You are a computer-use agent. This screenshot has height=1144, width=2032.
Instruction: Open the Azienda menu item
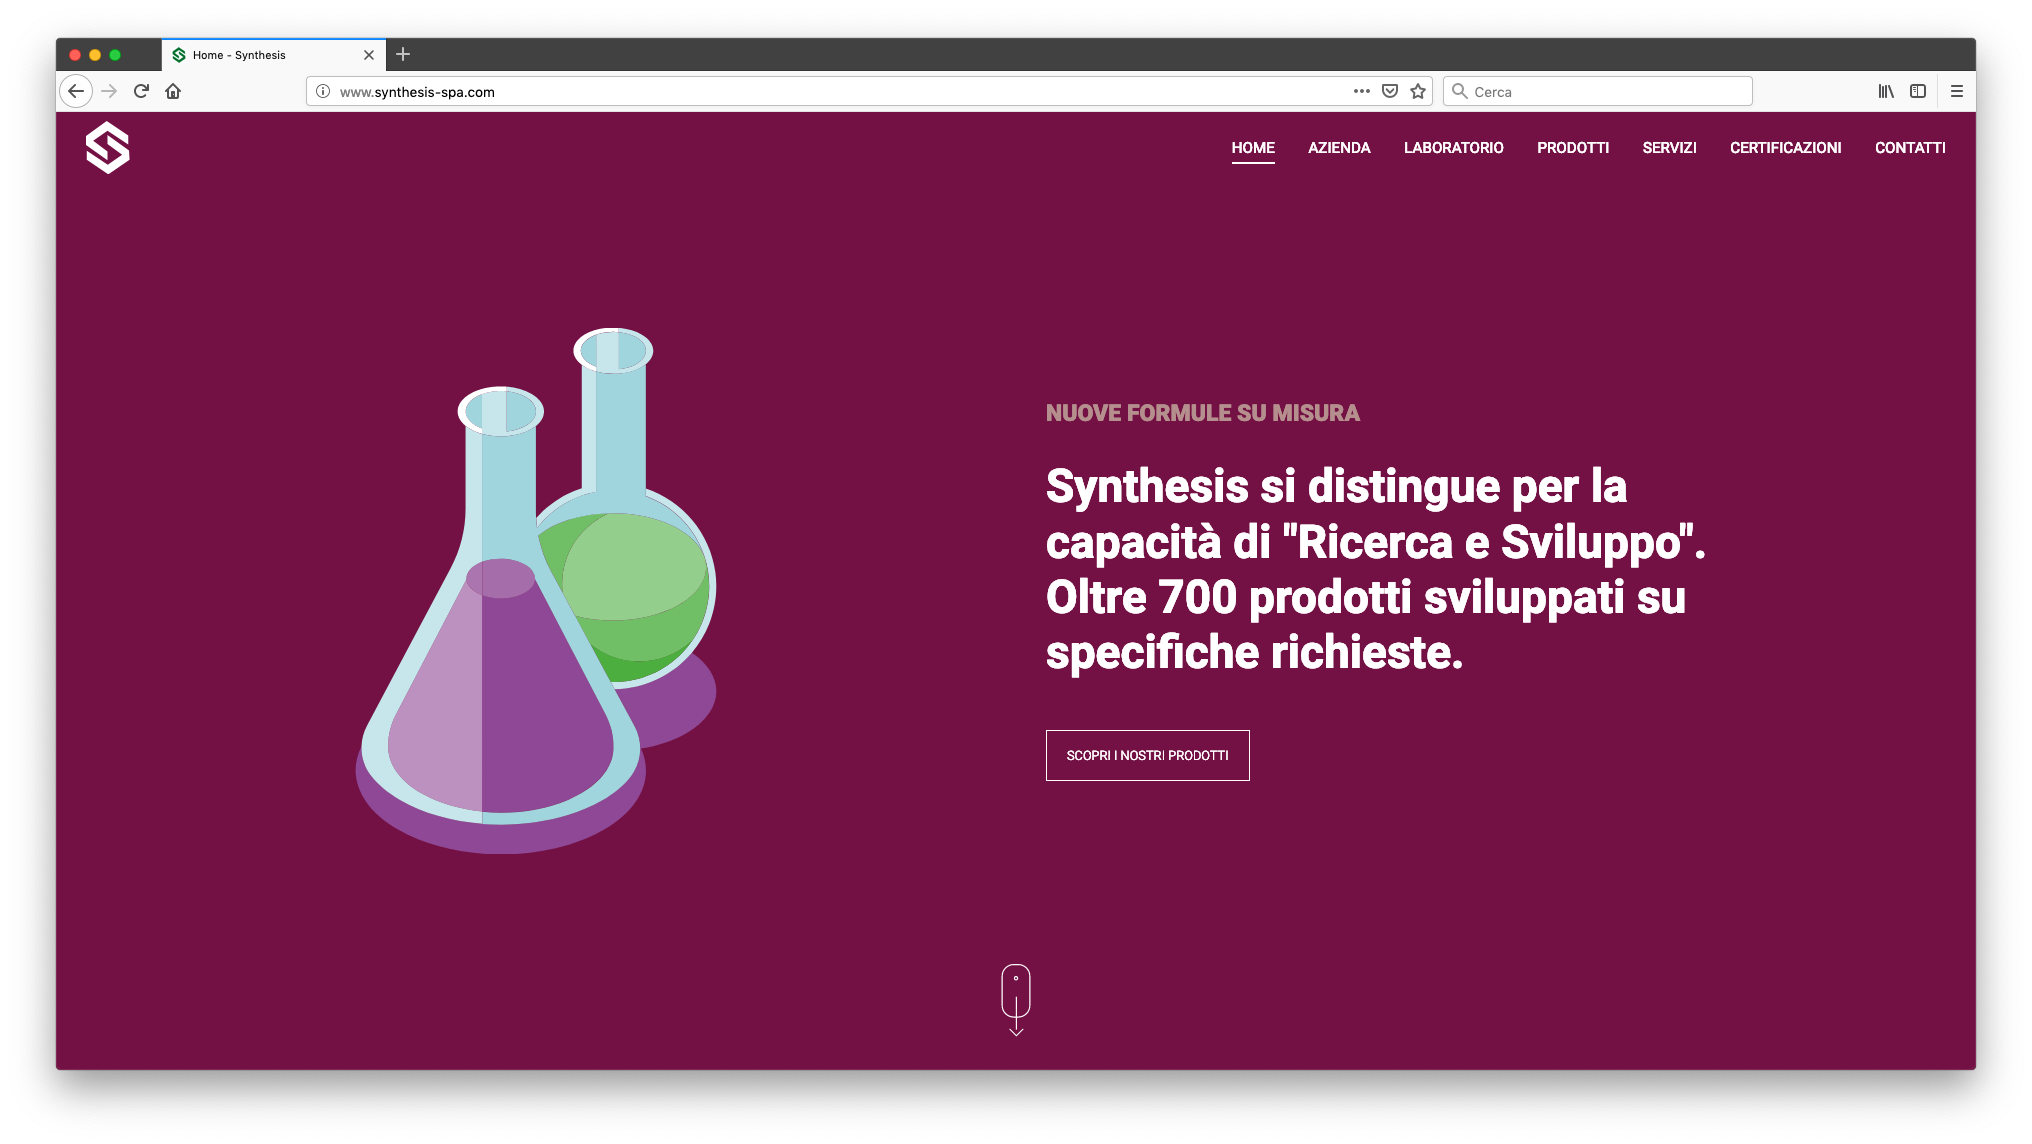[x=1339, y=148]
